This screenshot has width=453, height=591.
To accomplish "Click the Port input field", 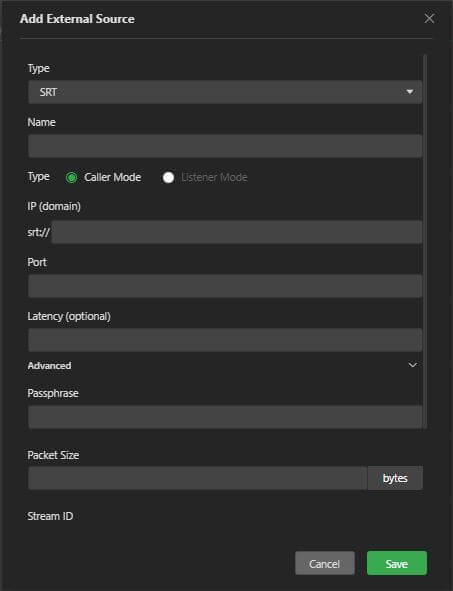I will [225, 286].
